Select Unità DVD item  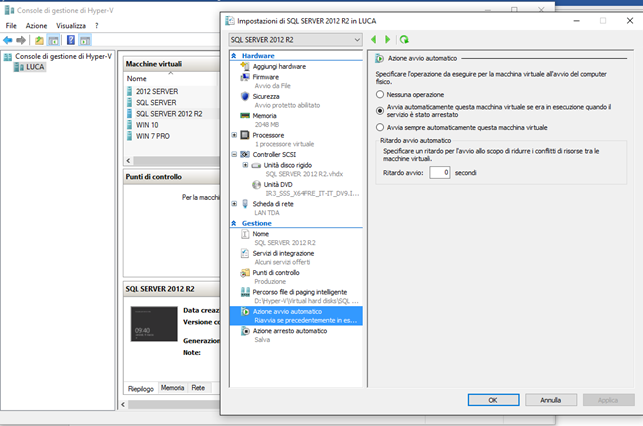[x=278, y=185]
